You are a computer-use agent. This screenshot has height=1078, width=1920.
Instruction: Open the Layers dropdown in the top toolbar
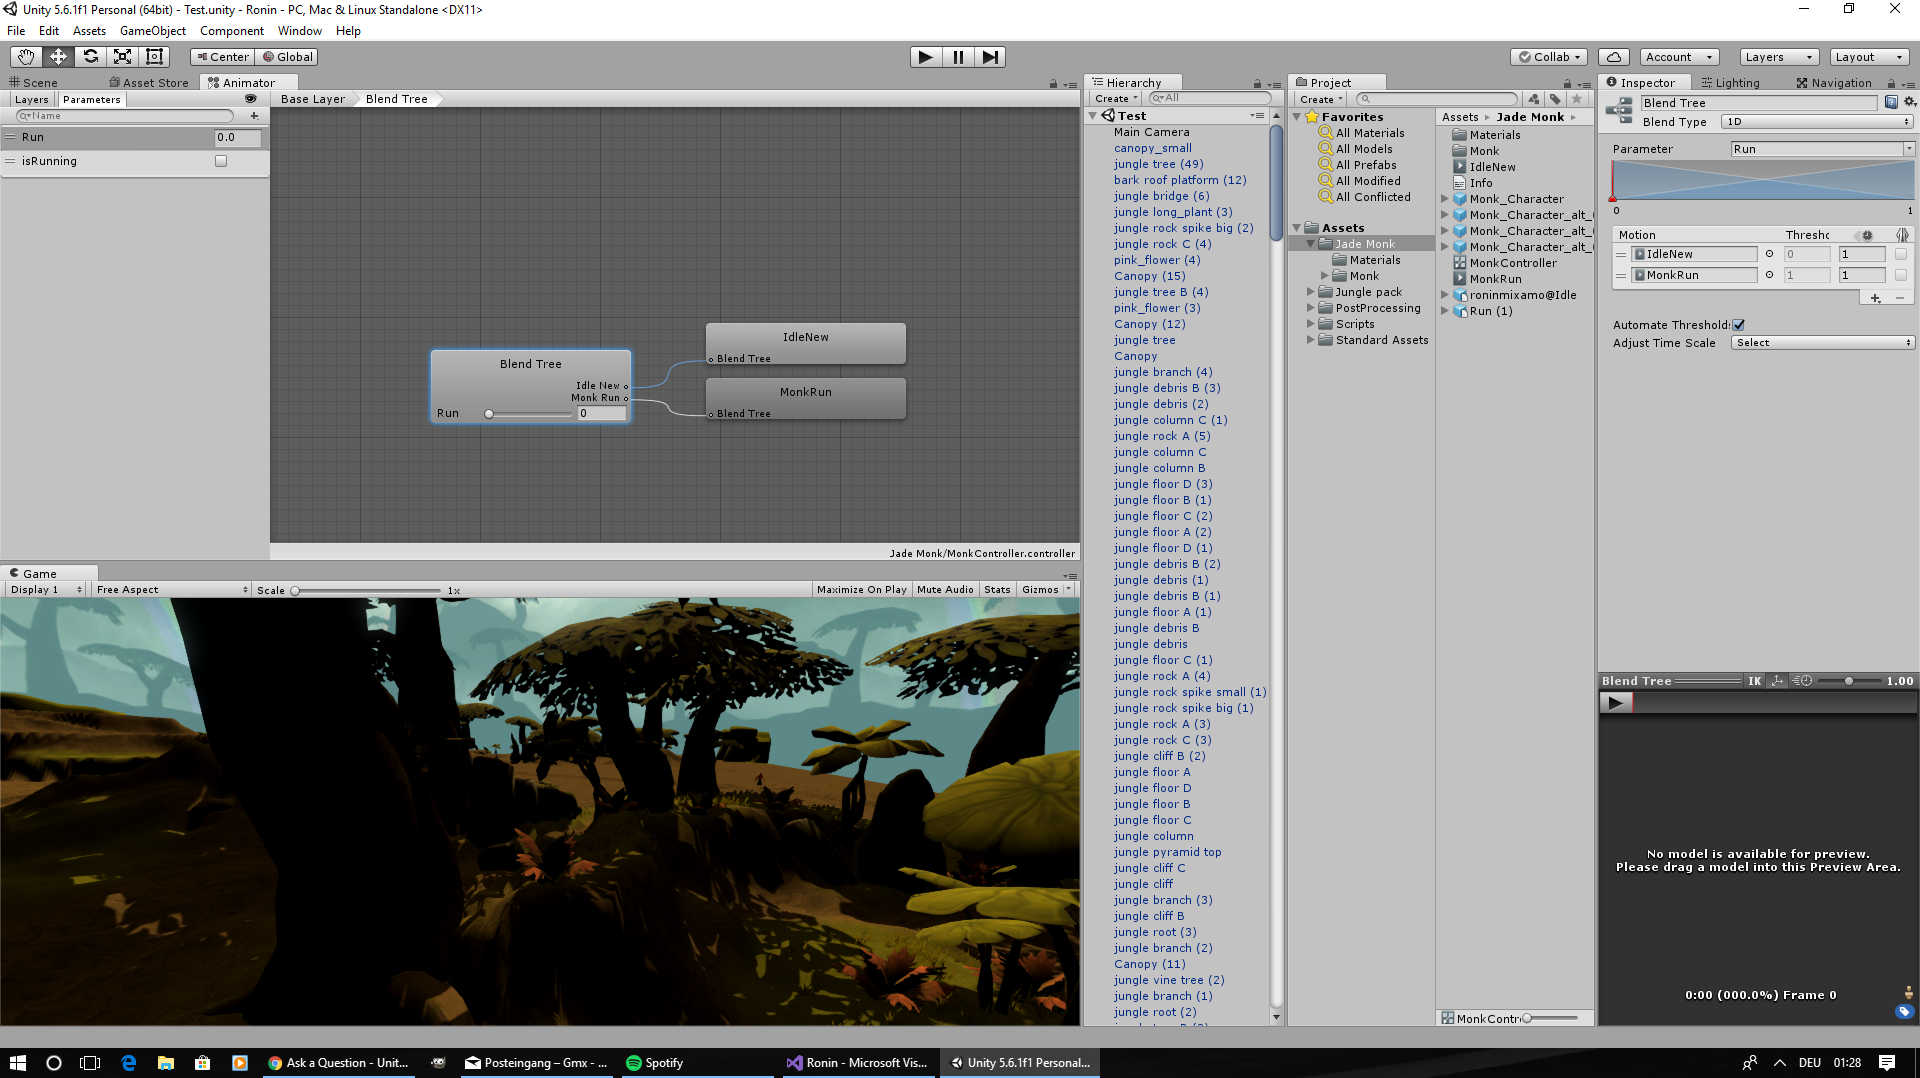point(1778,57)
